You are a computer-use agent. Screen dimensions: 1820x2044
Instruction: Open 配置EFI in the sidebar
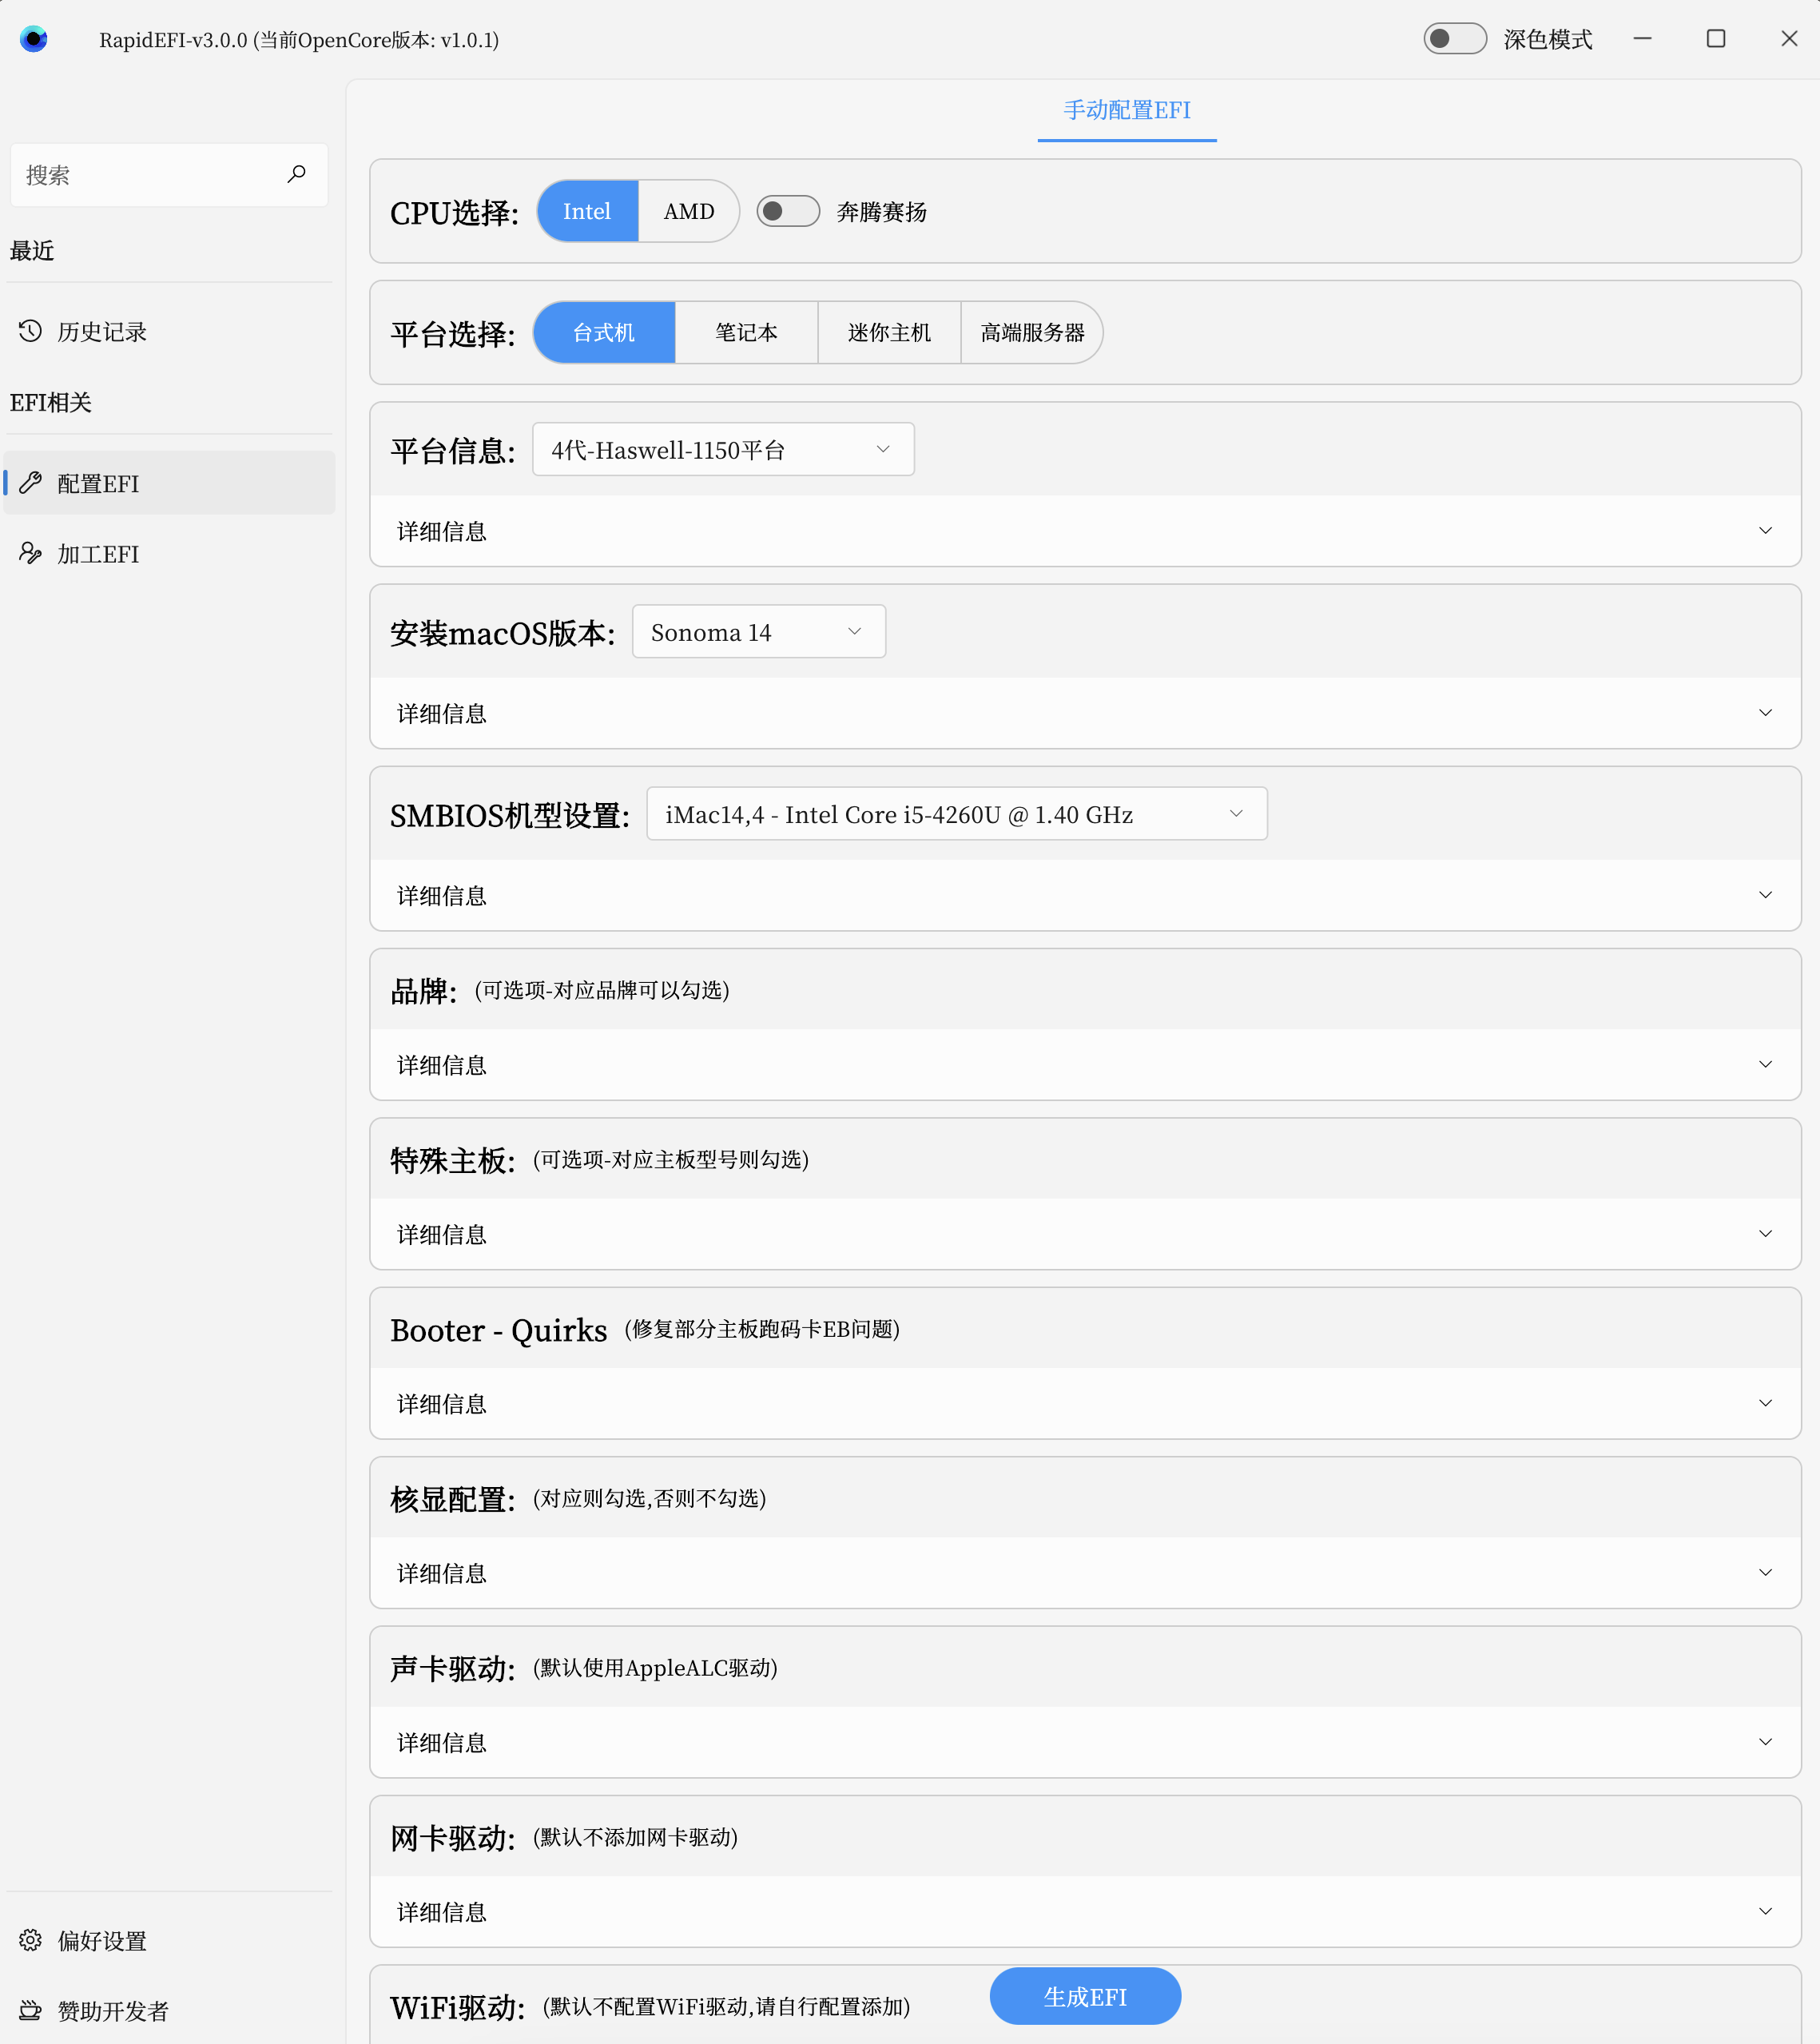[x=169, y=483]
